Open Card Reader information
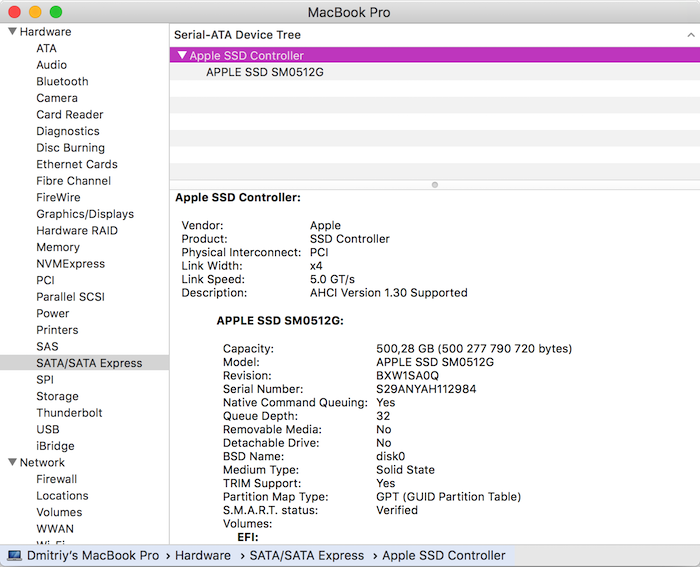700x567 pixels. coord(70,114)
